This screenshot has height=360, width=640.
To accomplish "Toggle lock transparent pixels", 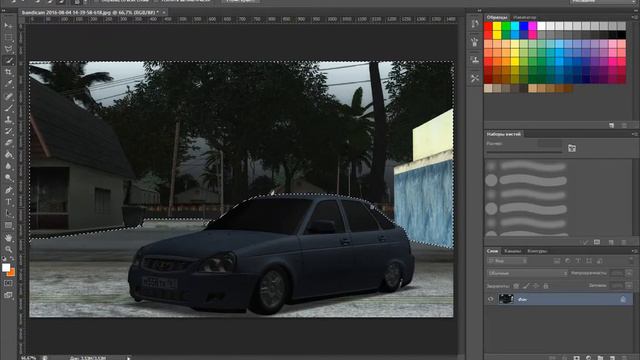I will 516,286.
